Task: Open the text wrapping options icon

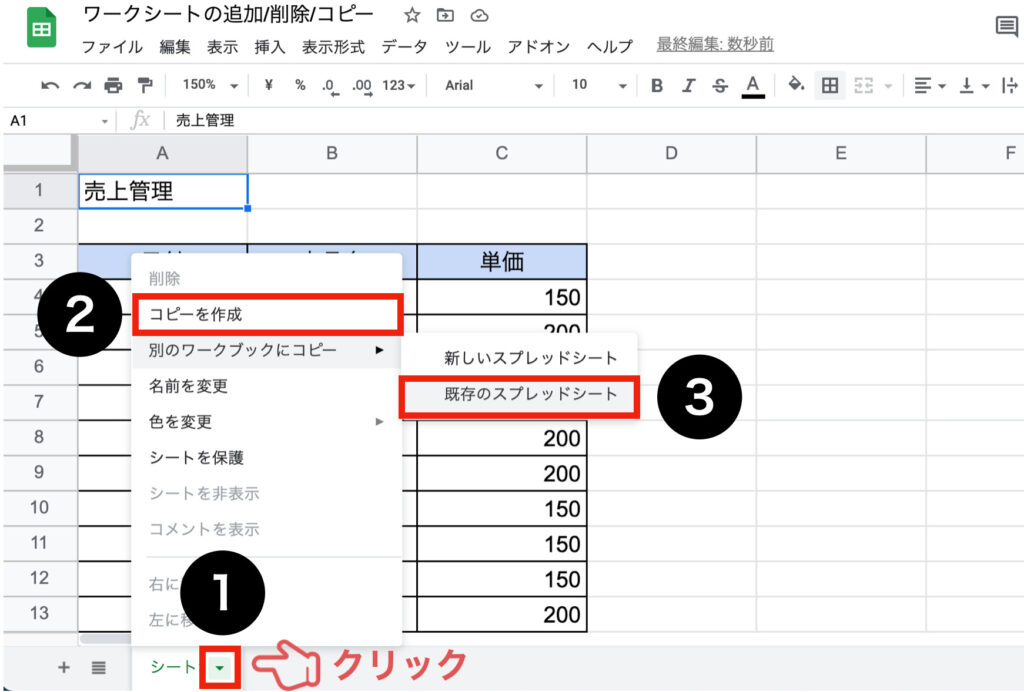Action: (1010, 86)
